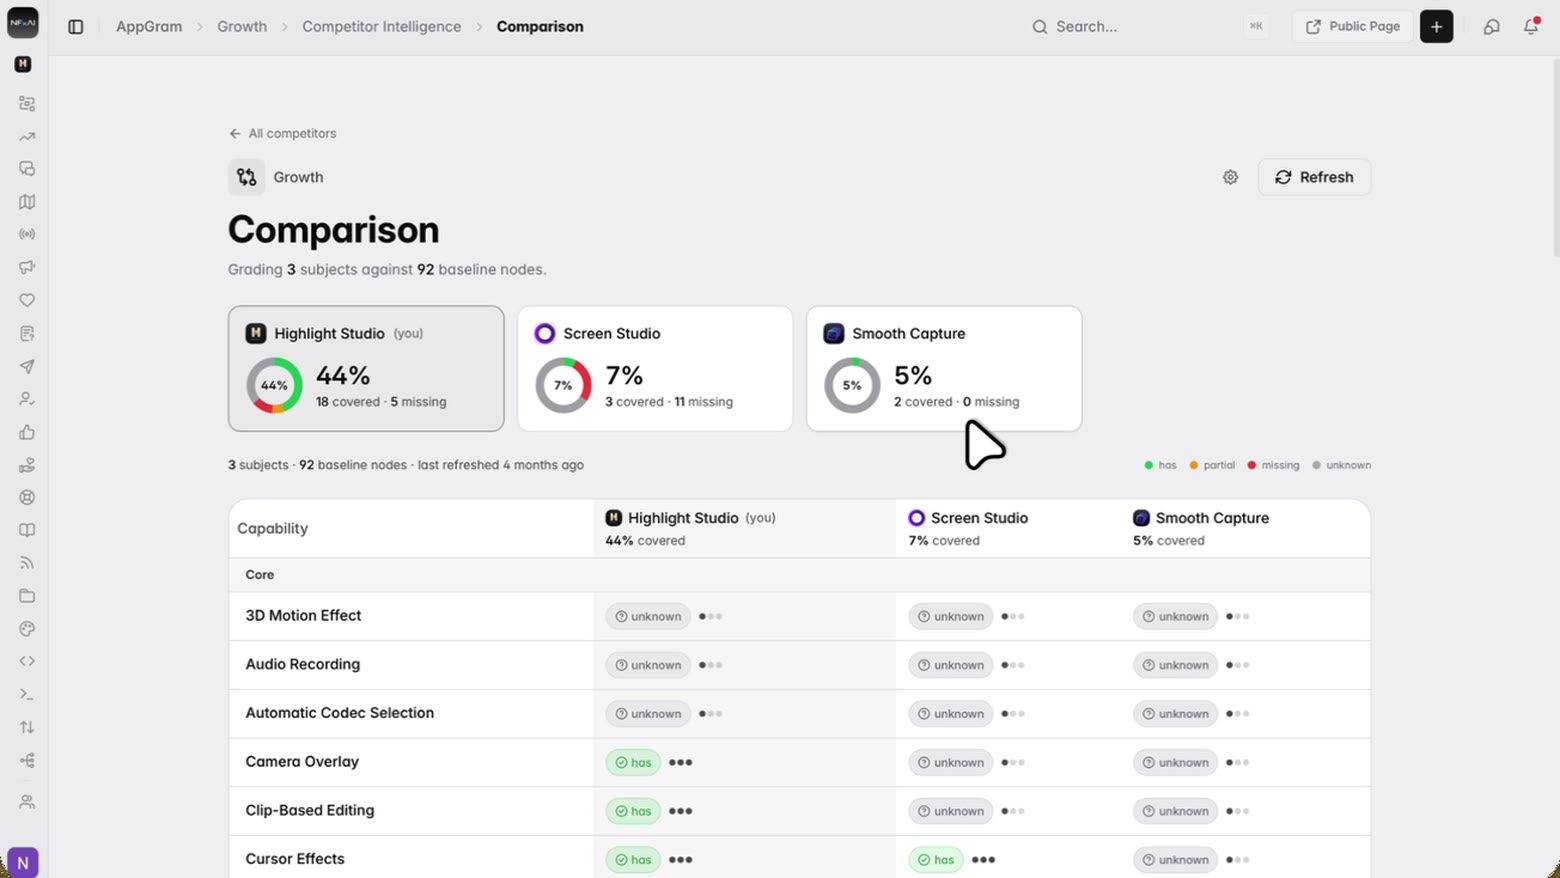
Task: Open the paper plane icon in sidebar
Action: [x=27, y=366]
